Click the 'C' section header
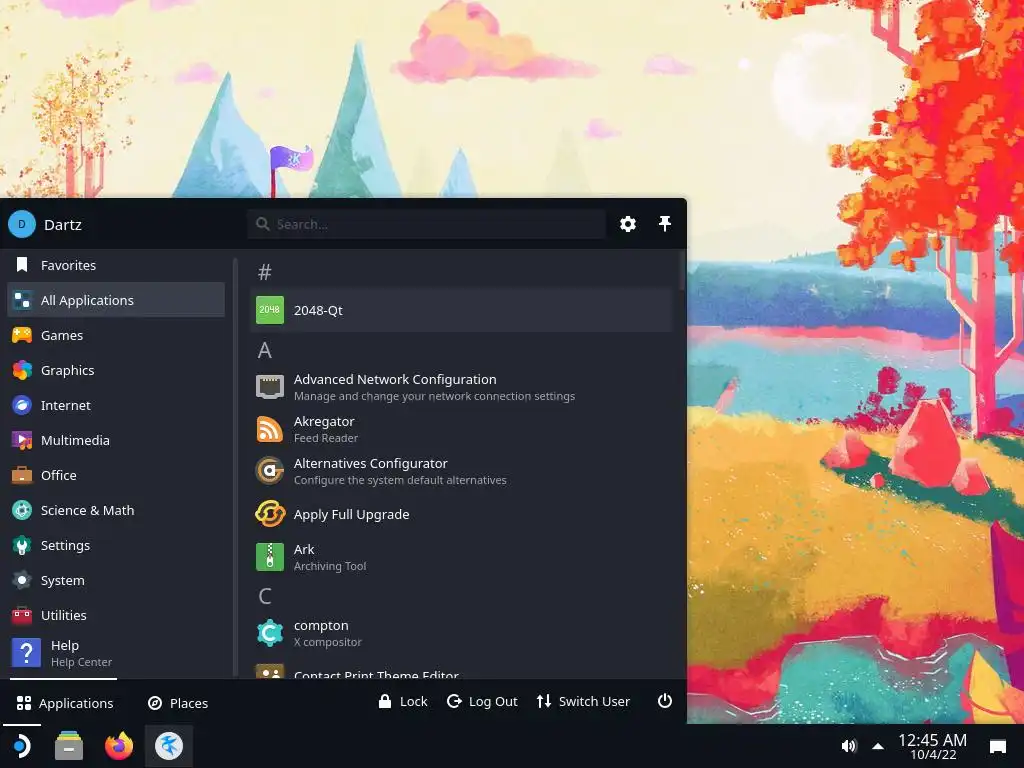Viewport: 1024px width, 768px height. 264,596
